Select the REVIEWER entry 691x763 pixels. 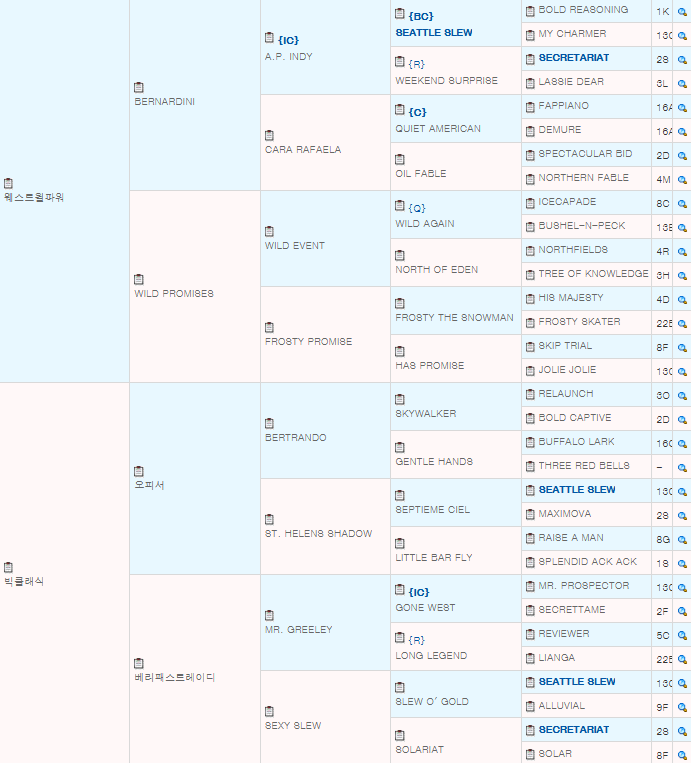(x=564, y=634)
